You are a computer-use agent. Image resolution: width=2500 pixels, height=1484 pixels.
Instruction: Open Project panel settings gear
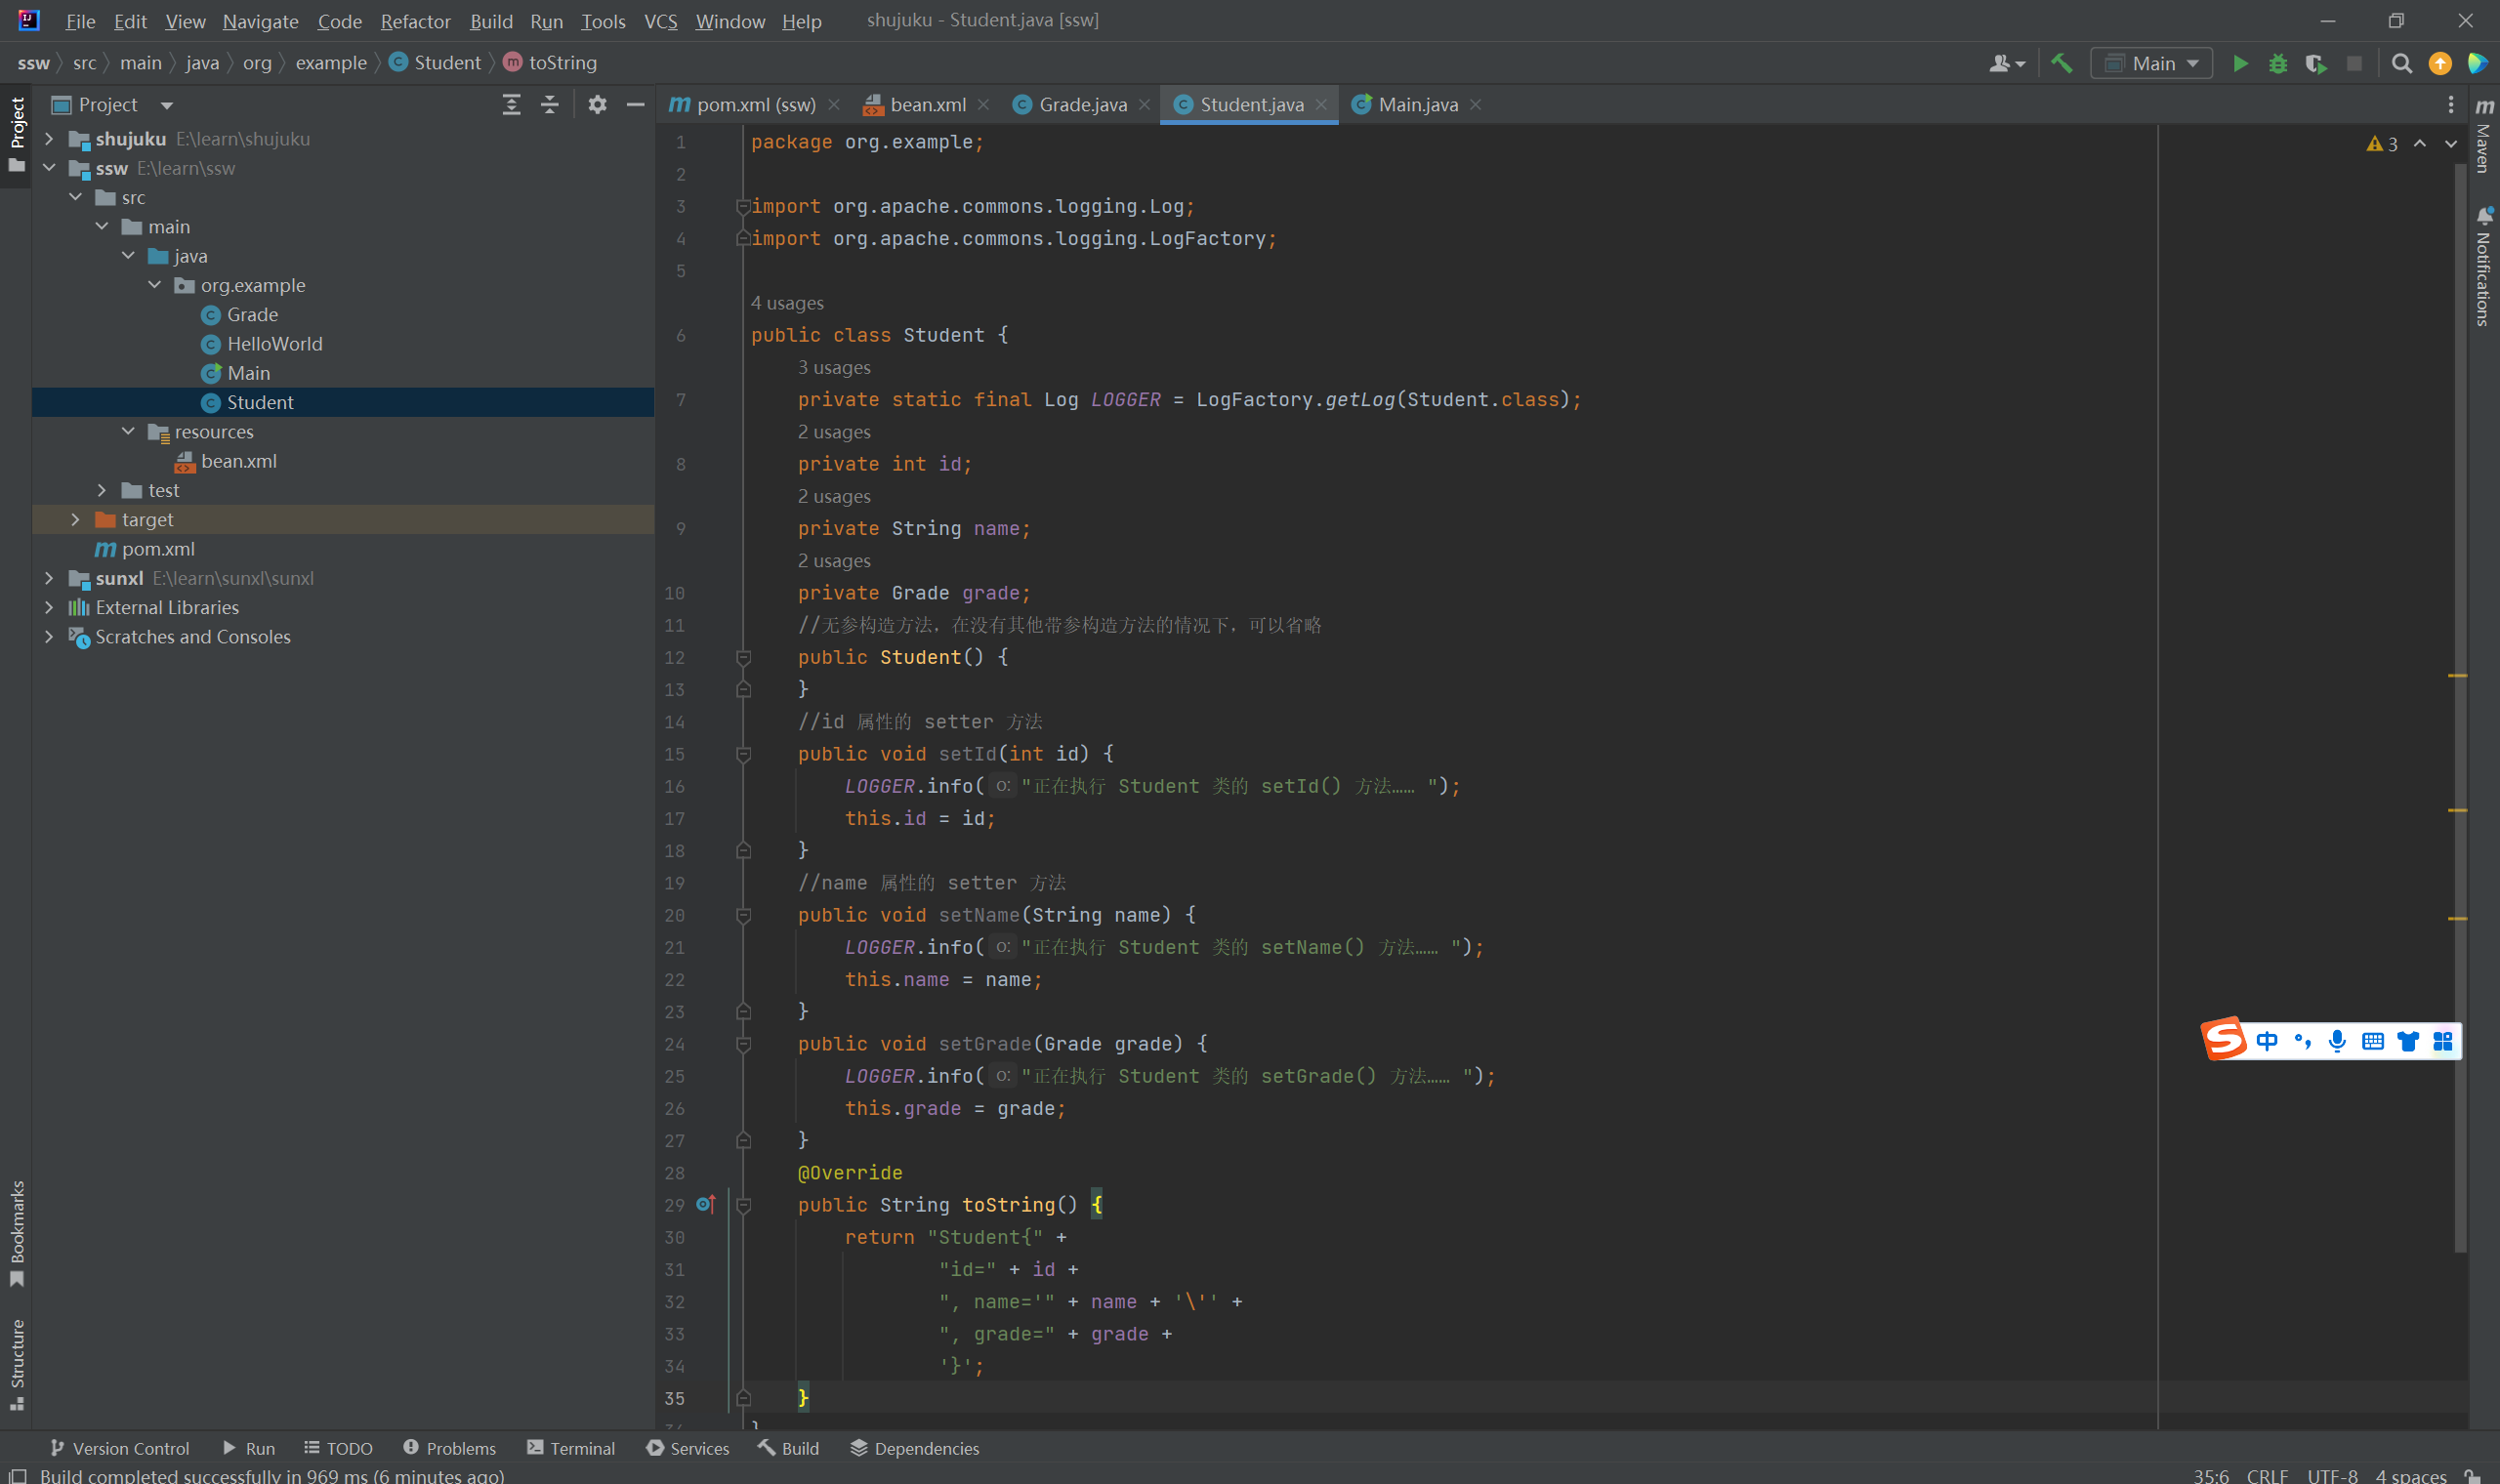tap(597, 105)
